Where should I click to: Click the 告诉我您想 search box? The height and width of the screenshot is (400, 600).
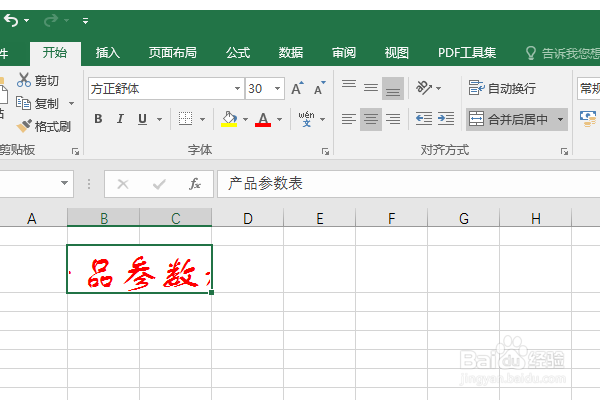(562, 53)
